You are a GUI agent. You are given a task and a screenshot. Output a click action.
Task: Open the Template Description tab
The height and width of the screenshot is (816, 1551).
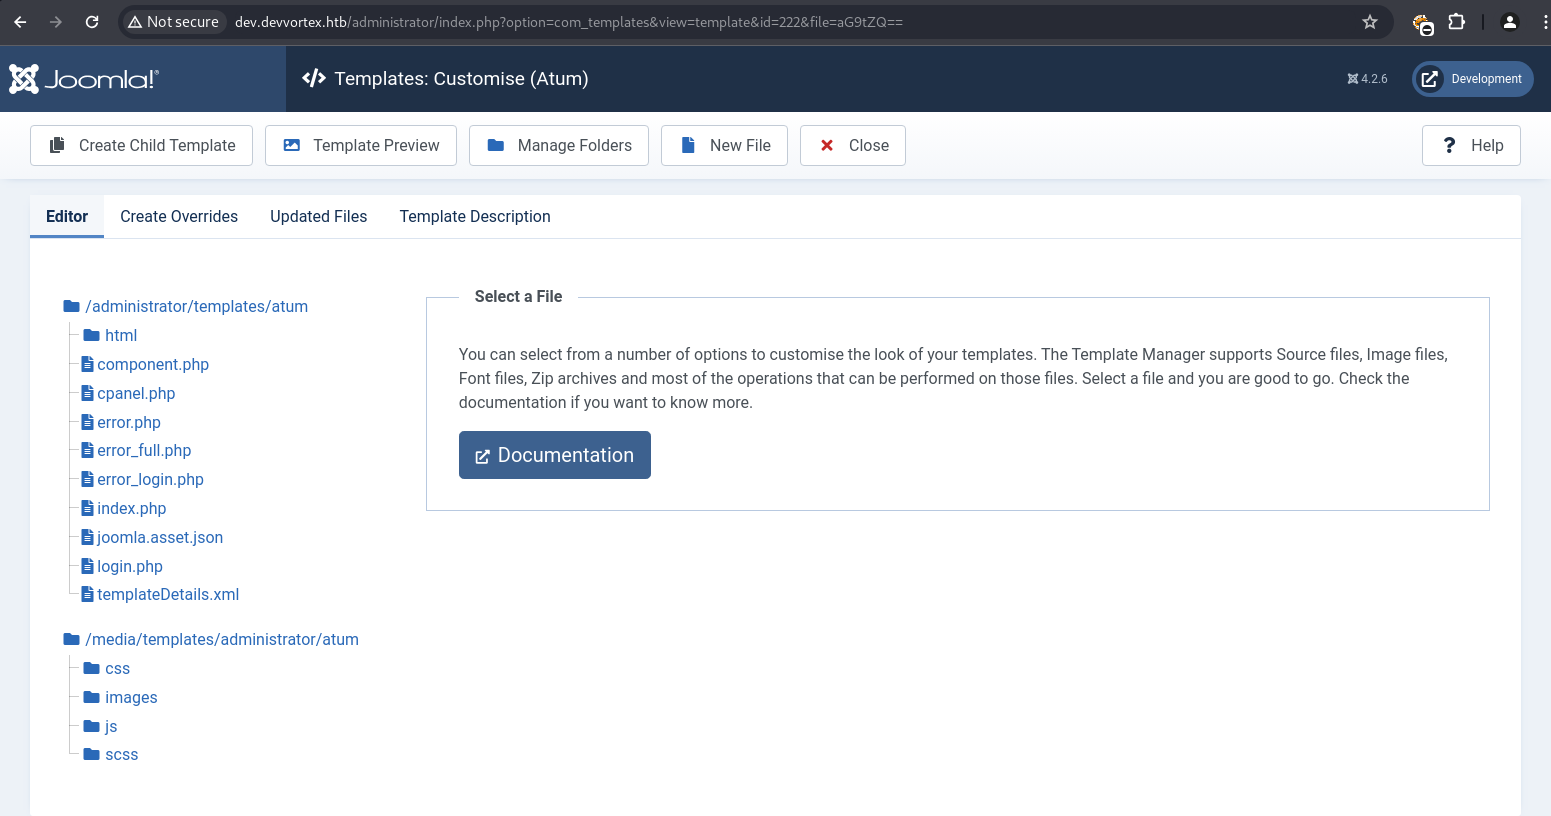[x=475, y=216]
